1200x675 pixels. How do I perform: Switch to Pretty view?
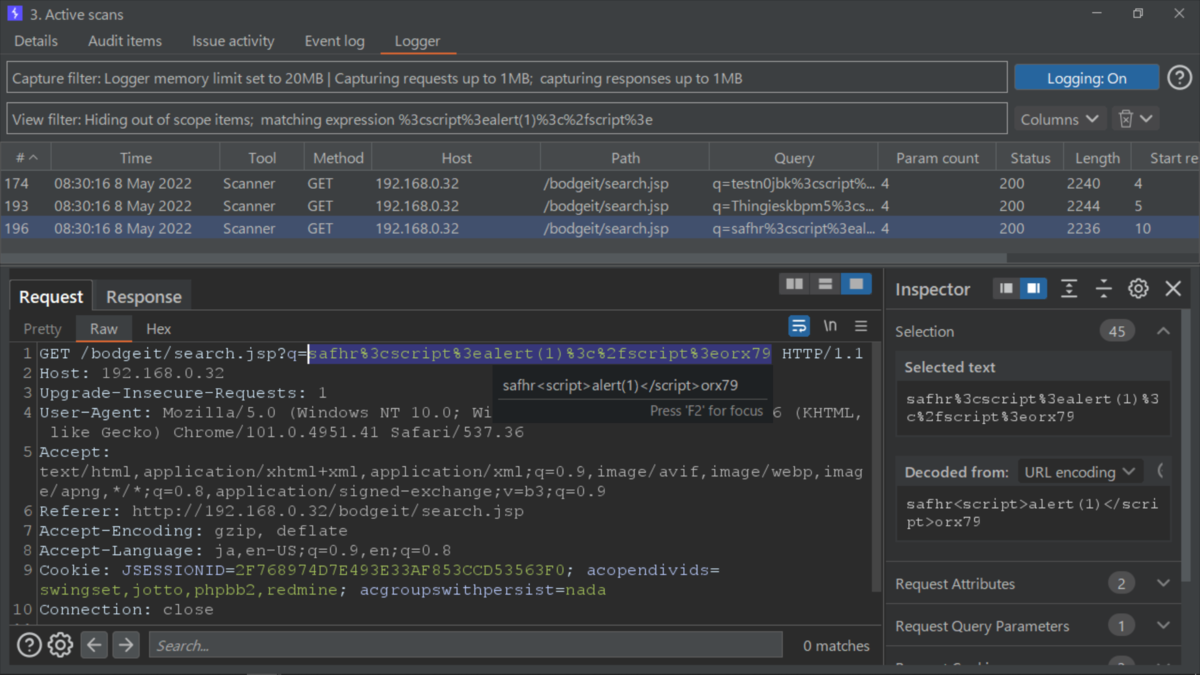click(x=43, y=328)
